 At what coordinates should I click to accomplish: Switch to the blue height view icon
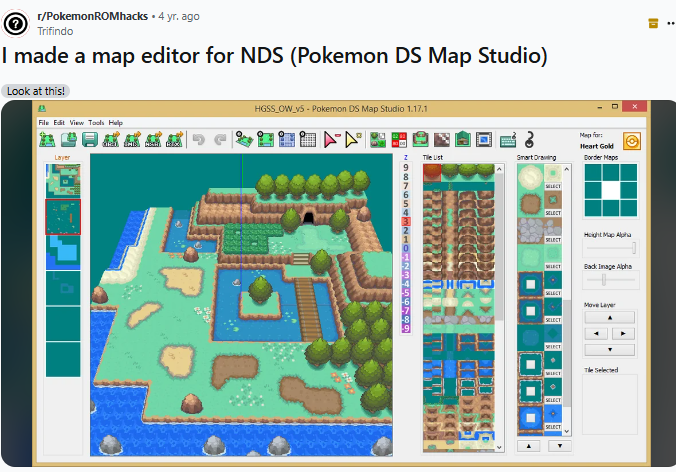click(x=287, y=140)
